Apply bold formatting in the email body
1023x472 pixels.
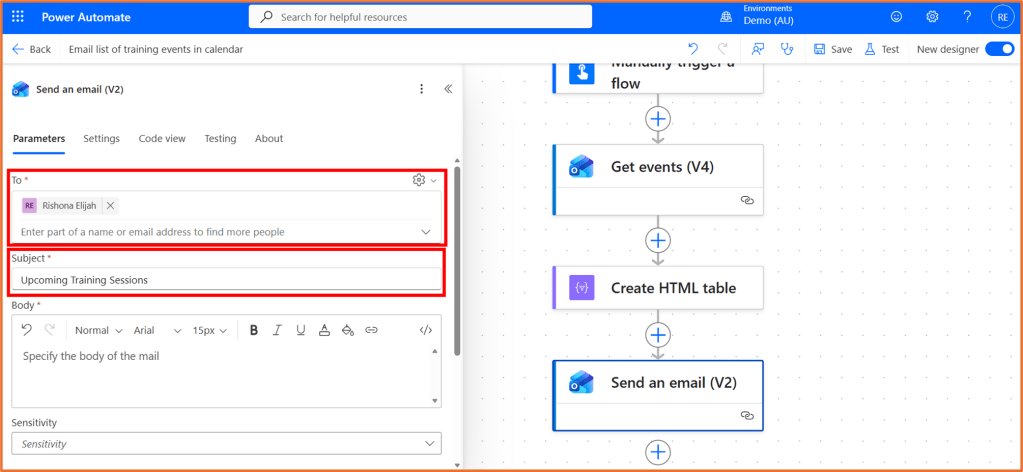click(254, 330)
